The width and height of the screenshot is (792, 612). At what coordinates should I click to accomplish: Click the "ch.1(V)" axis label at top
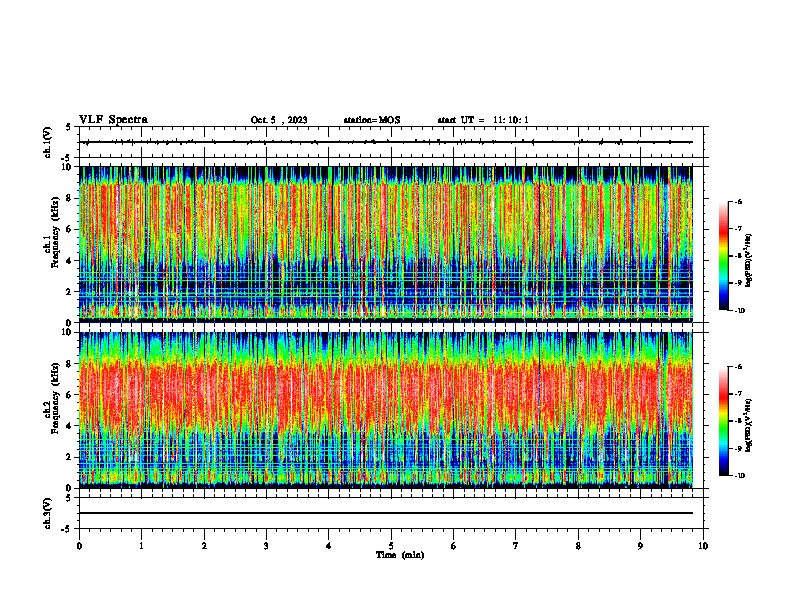coord(48,142)
